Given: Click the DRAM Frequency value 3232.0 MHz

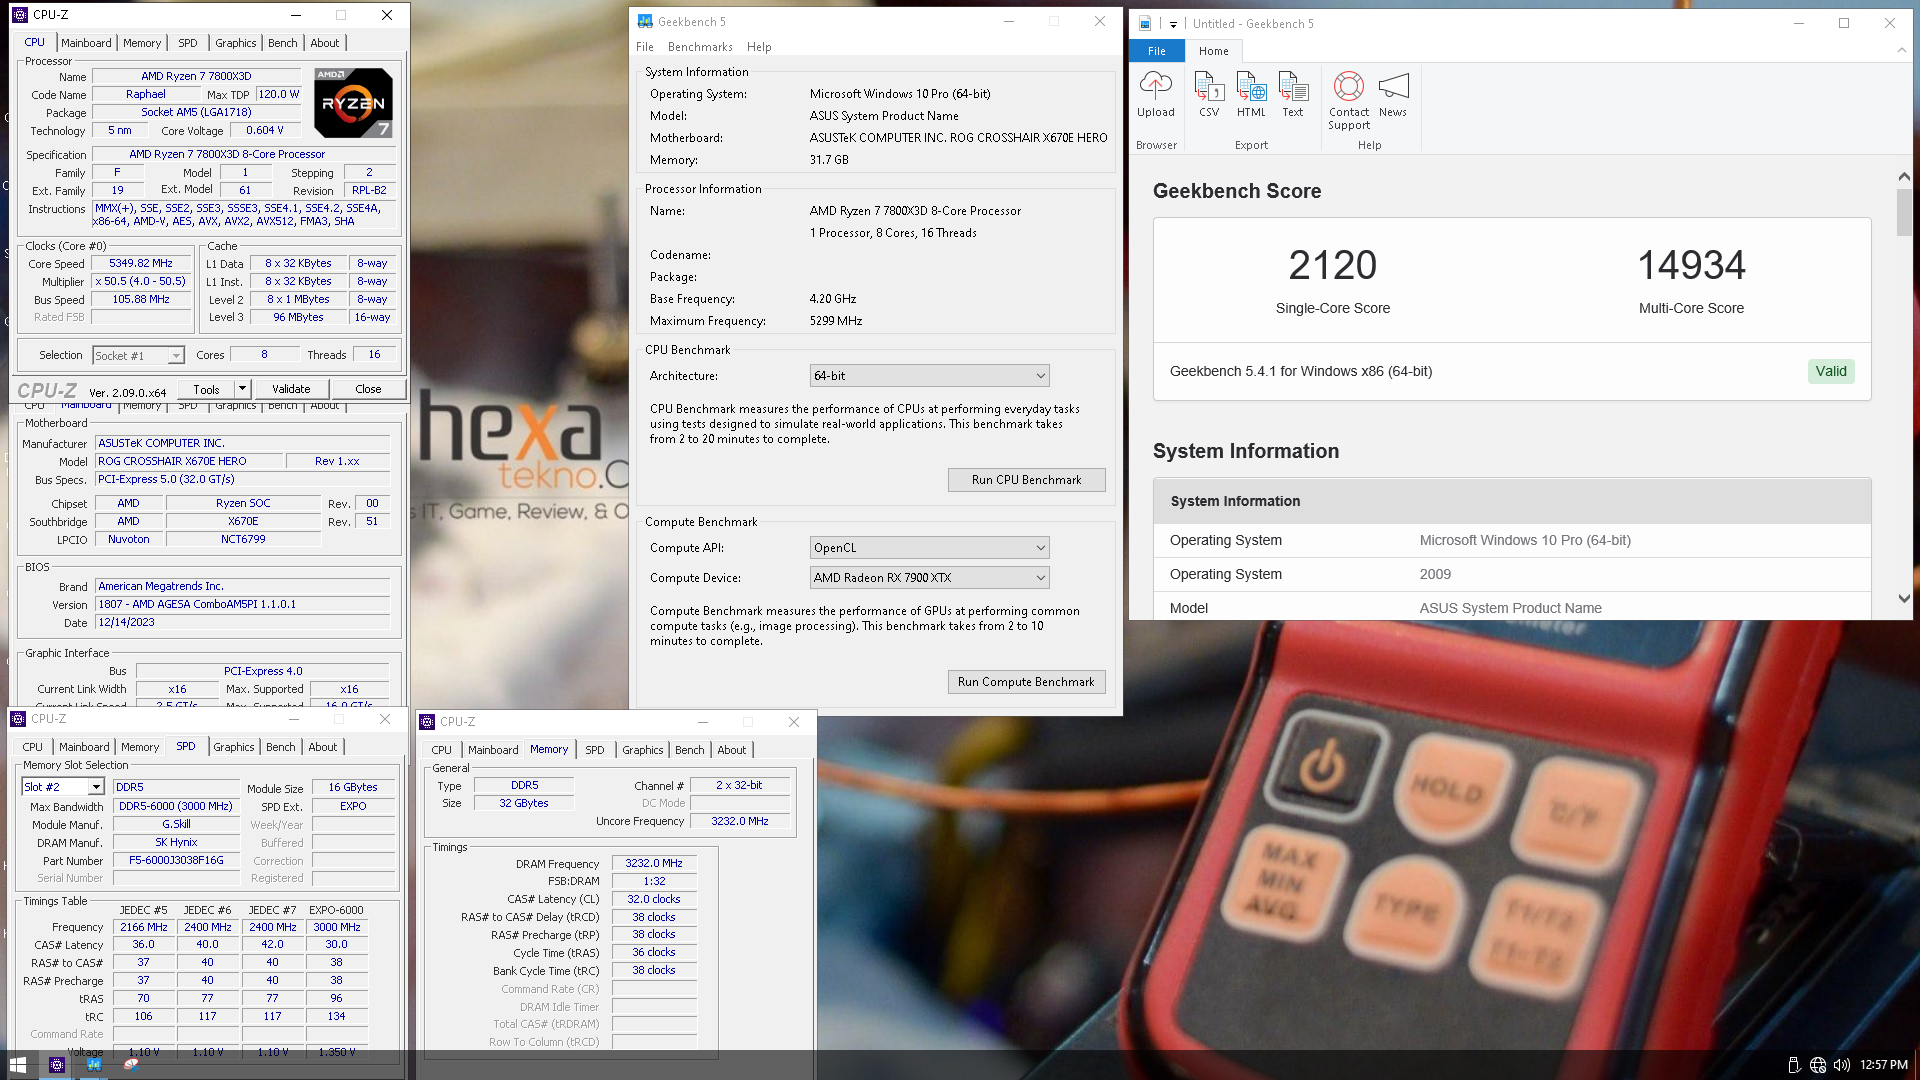Looking at the screenshot, I should 654,863.
